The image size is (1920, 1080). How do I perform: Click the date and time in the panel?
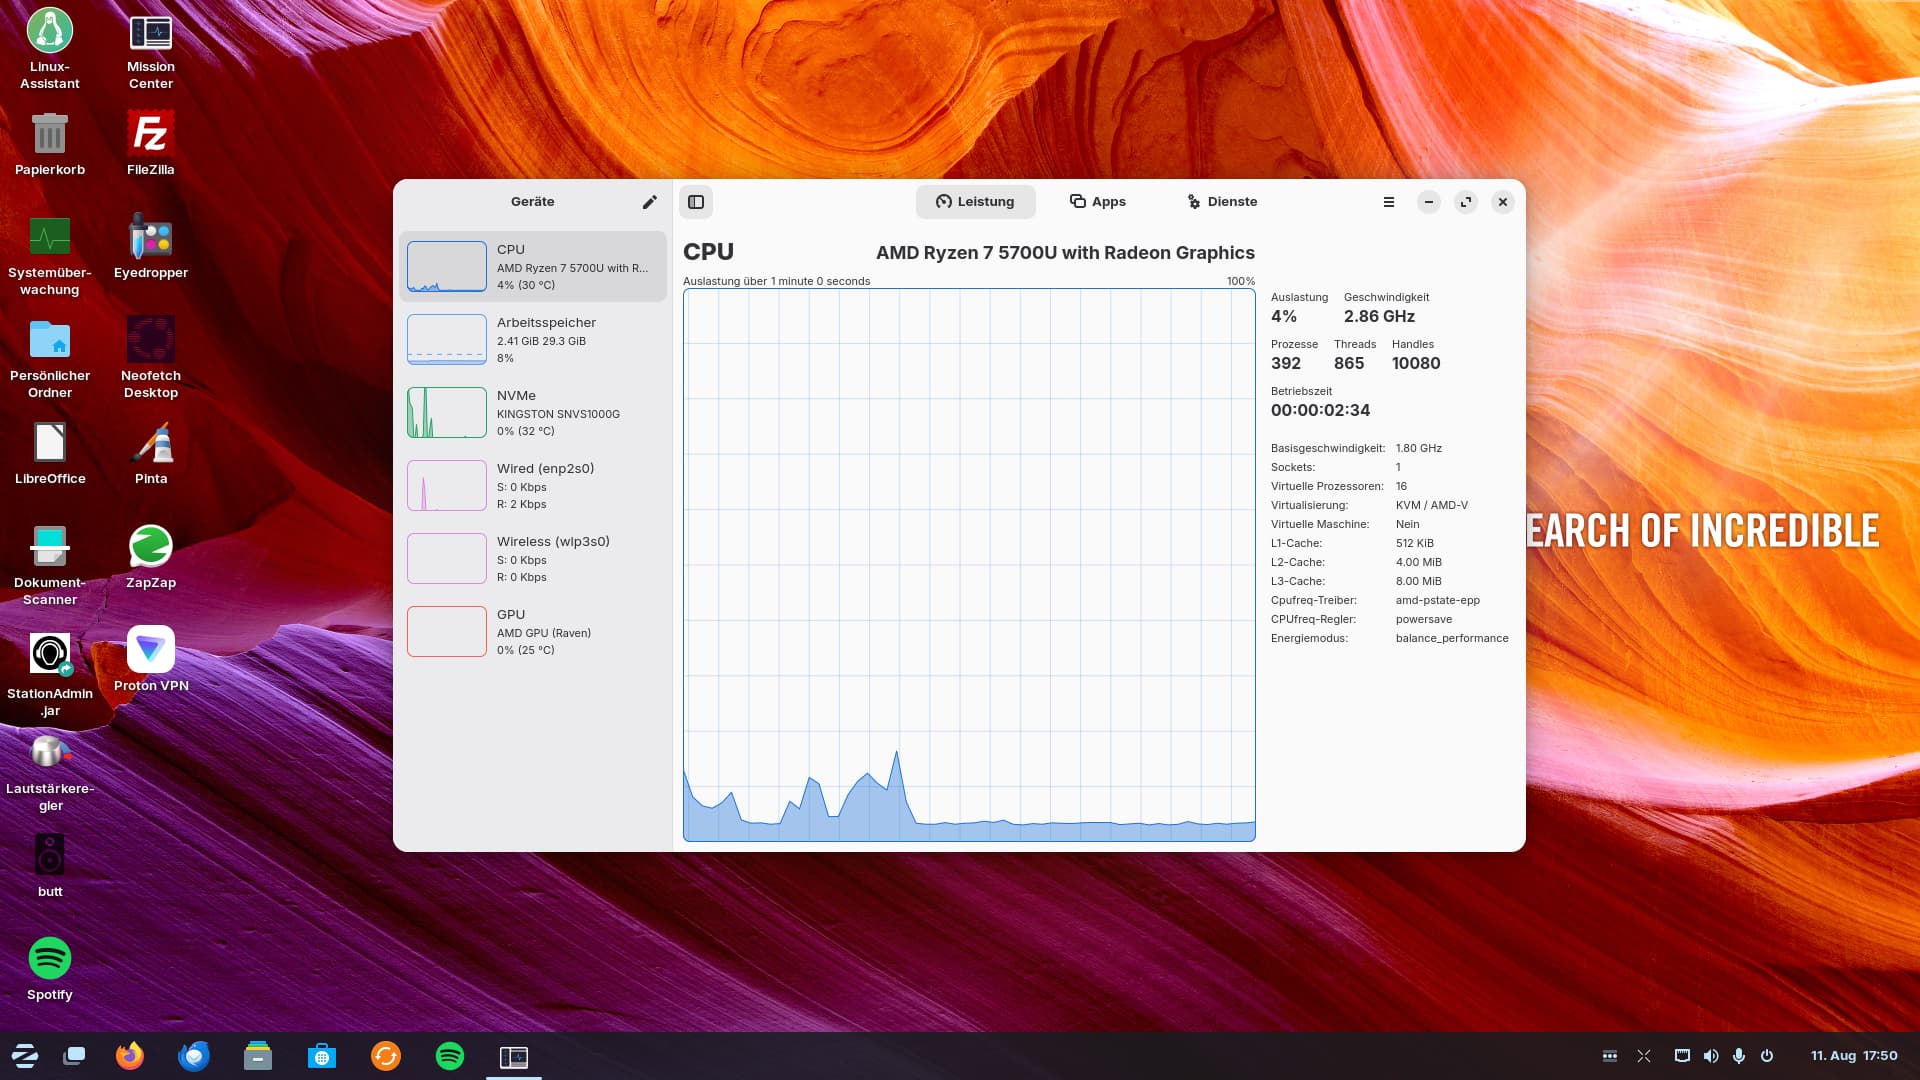point(1853,1056)
